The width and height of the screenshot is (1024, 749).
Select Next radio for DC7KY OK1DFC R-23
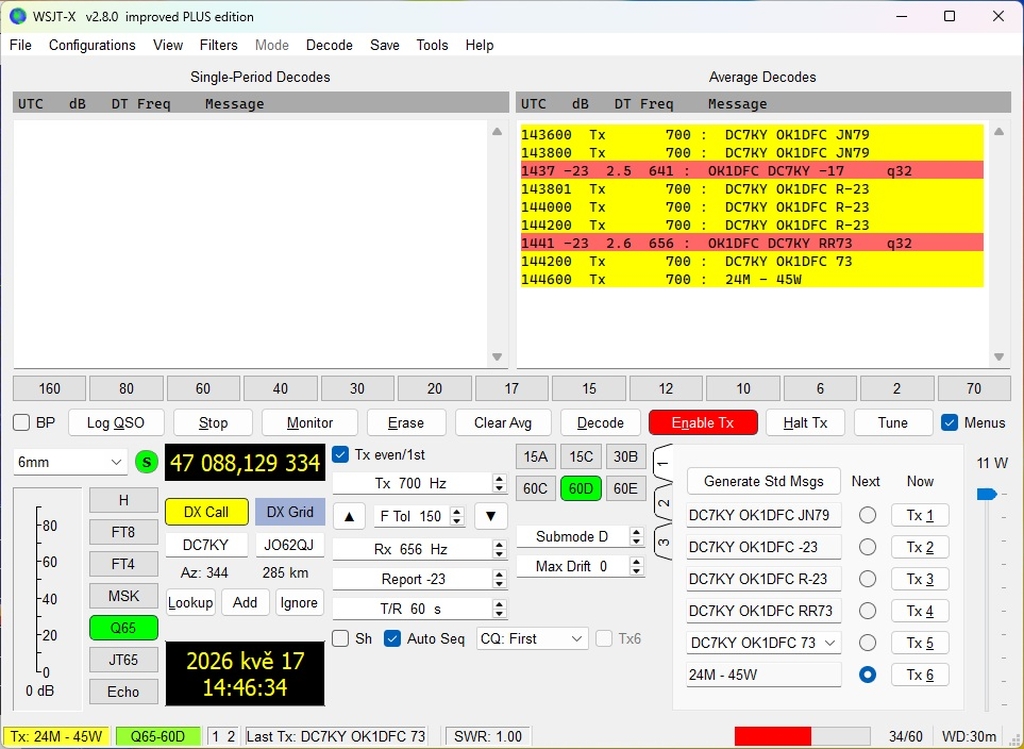(x=867, y=579)
